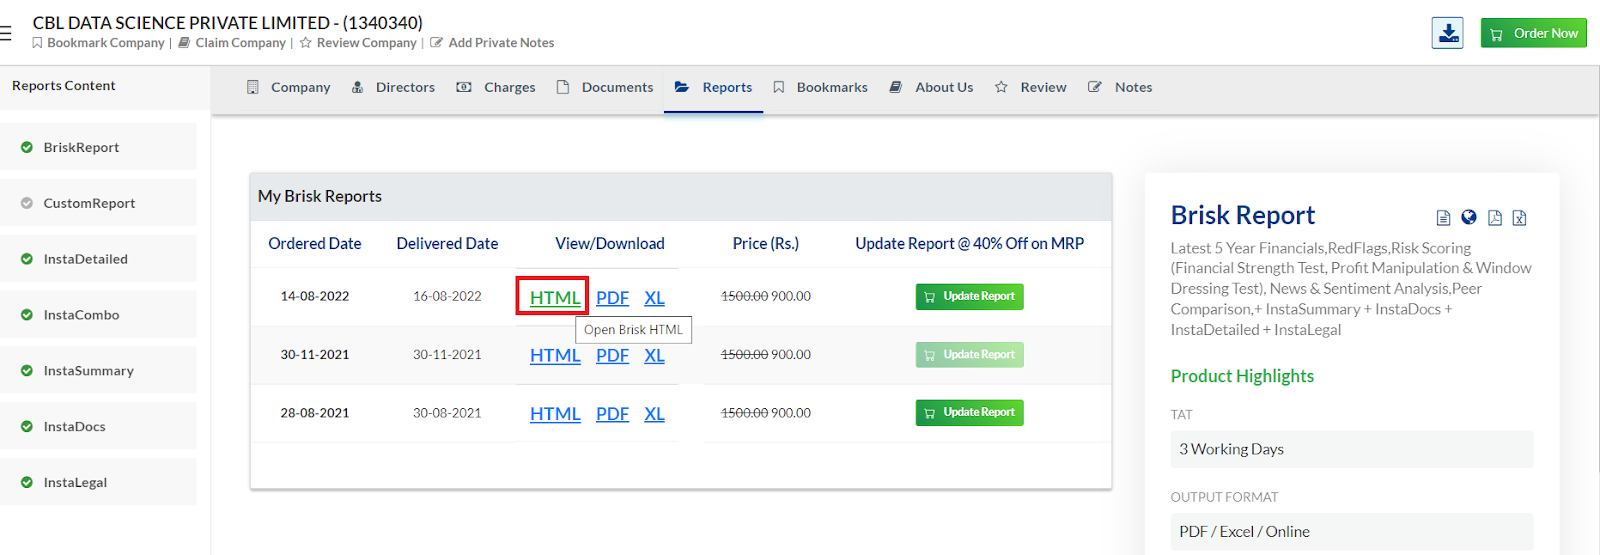1600x555 pixels.
Task: Select InstaDocs in the sidebar
Action: (x=98, y=427)
